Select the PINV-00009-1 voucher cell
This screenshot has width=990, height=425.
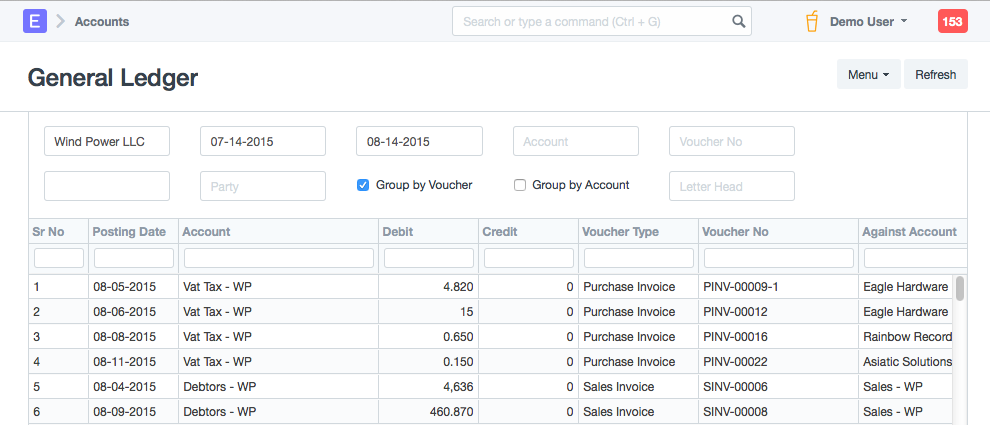[741, 286]
